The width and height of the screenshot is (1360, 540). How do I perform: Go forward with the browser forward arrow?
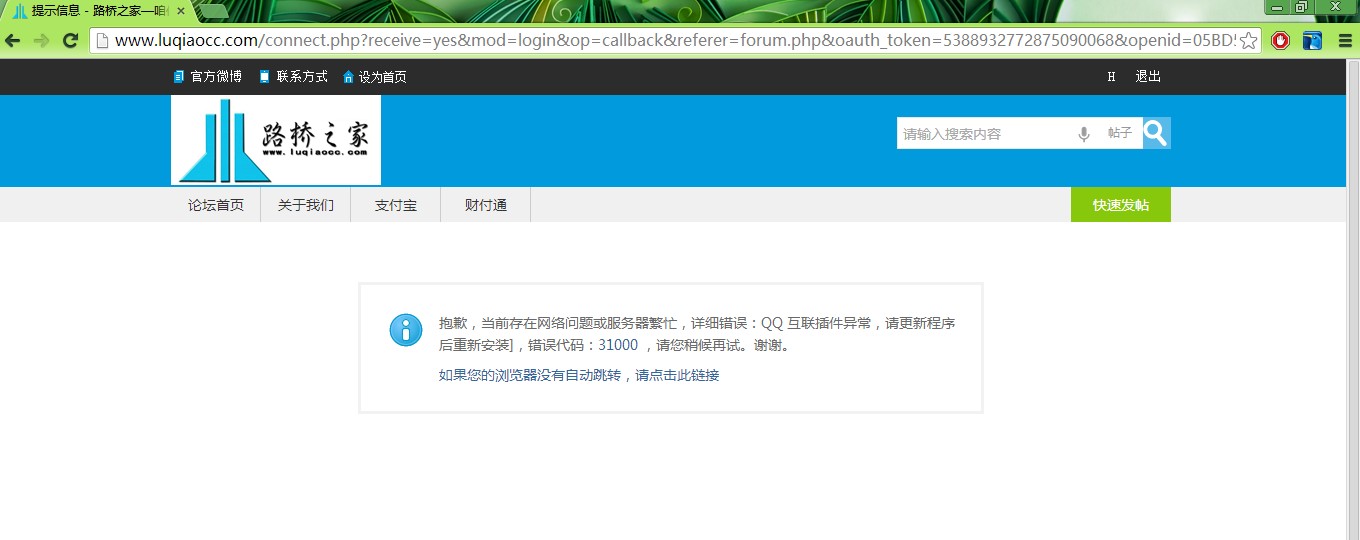pos(41,41)
